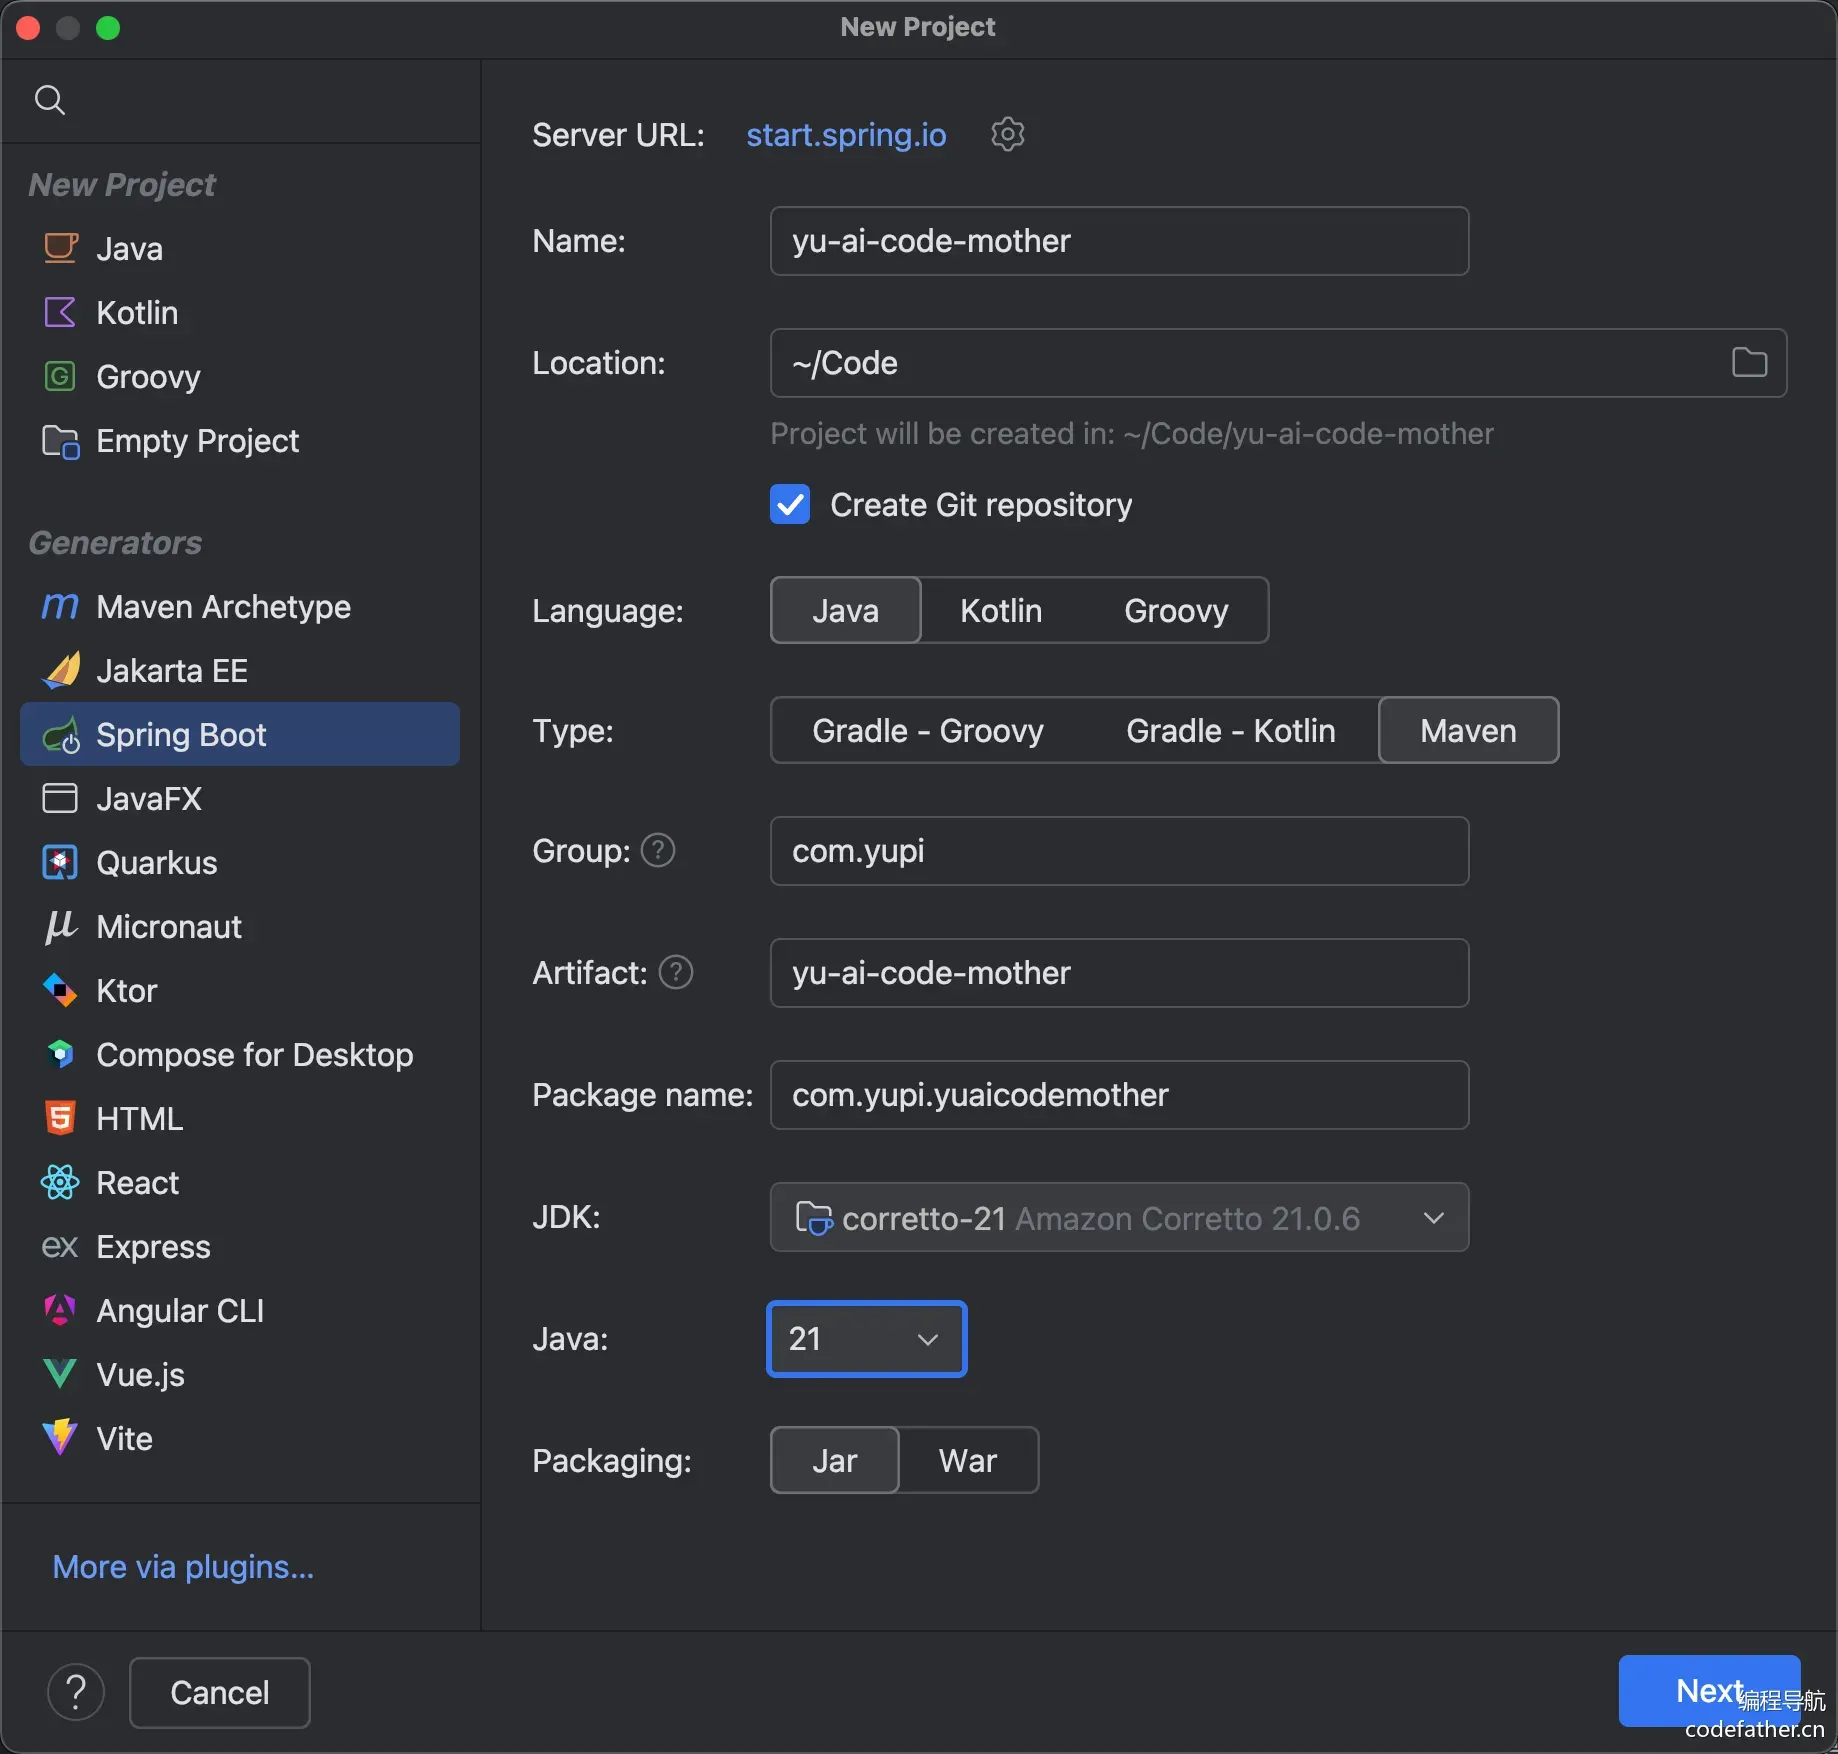Click the Groovy logo icon

coord(60,376)
